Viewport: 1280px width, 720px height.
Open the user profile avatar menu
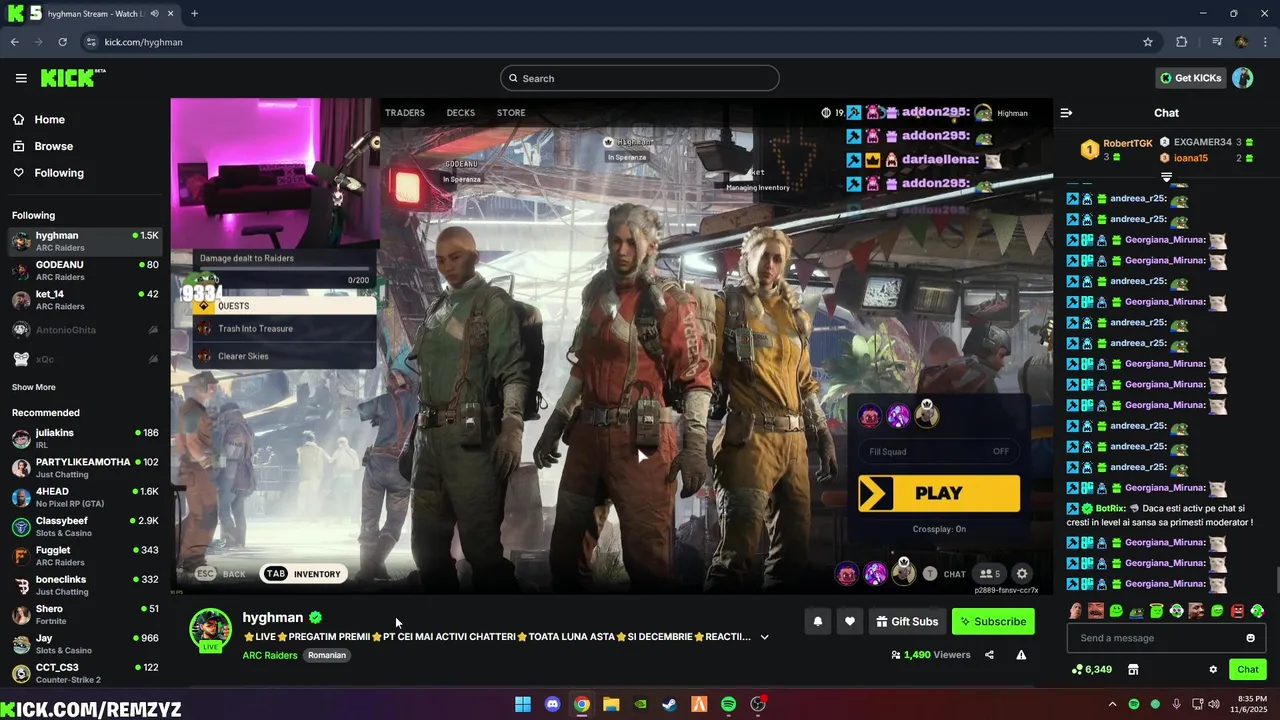tap(1242, 78)
